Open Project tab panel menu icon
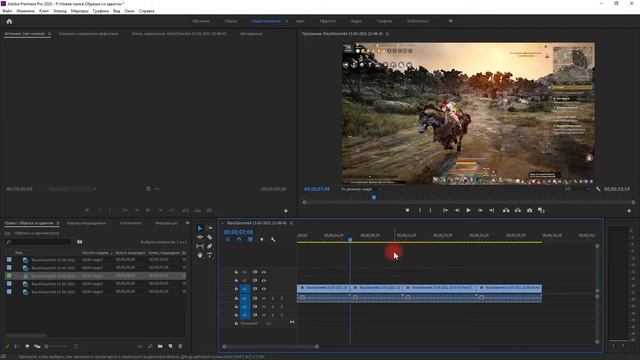Viewport: 640px width, 360px height. 58,223
